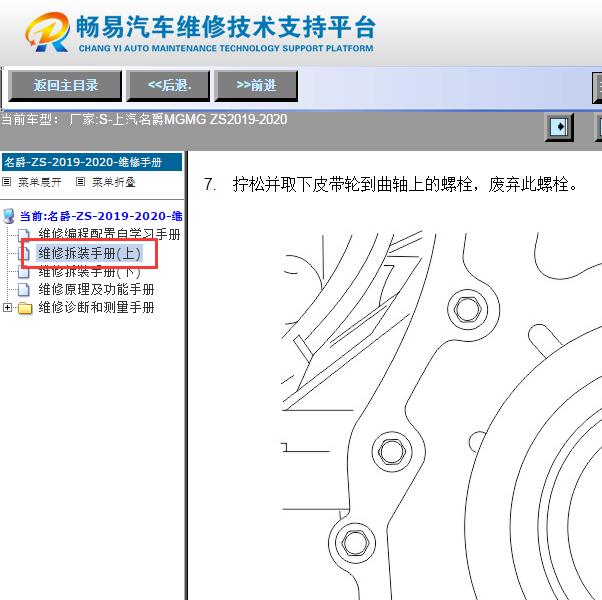This screenshot has height=600, width=602.
Task: Go forward with the >>前进 button
Action: click(256, 86)
